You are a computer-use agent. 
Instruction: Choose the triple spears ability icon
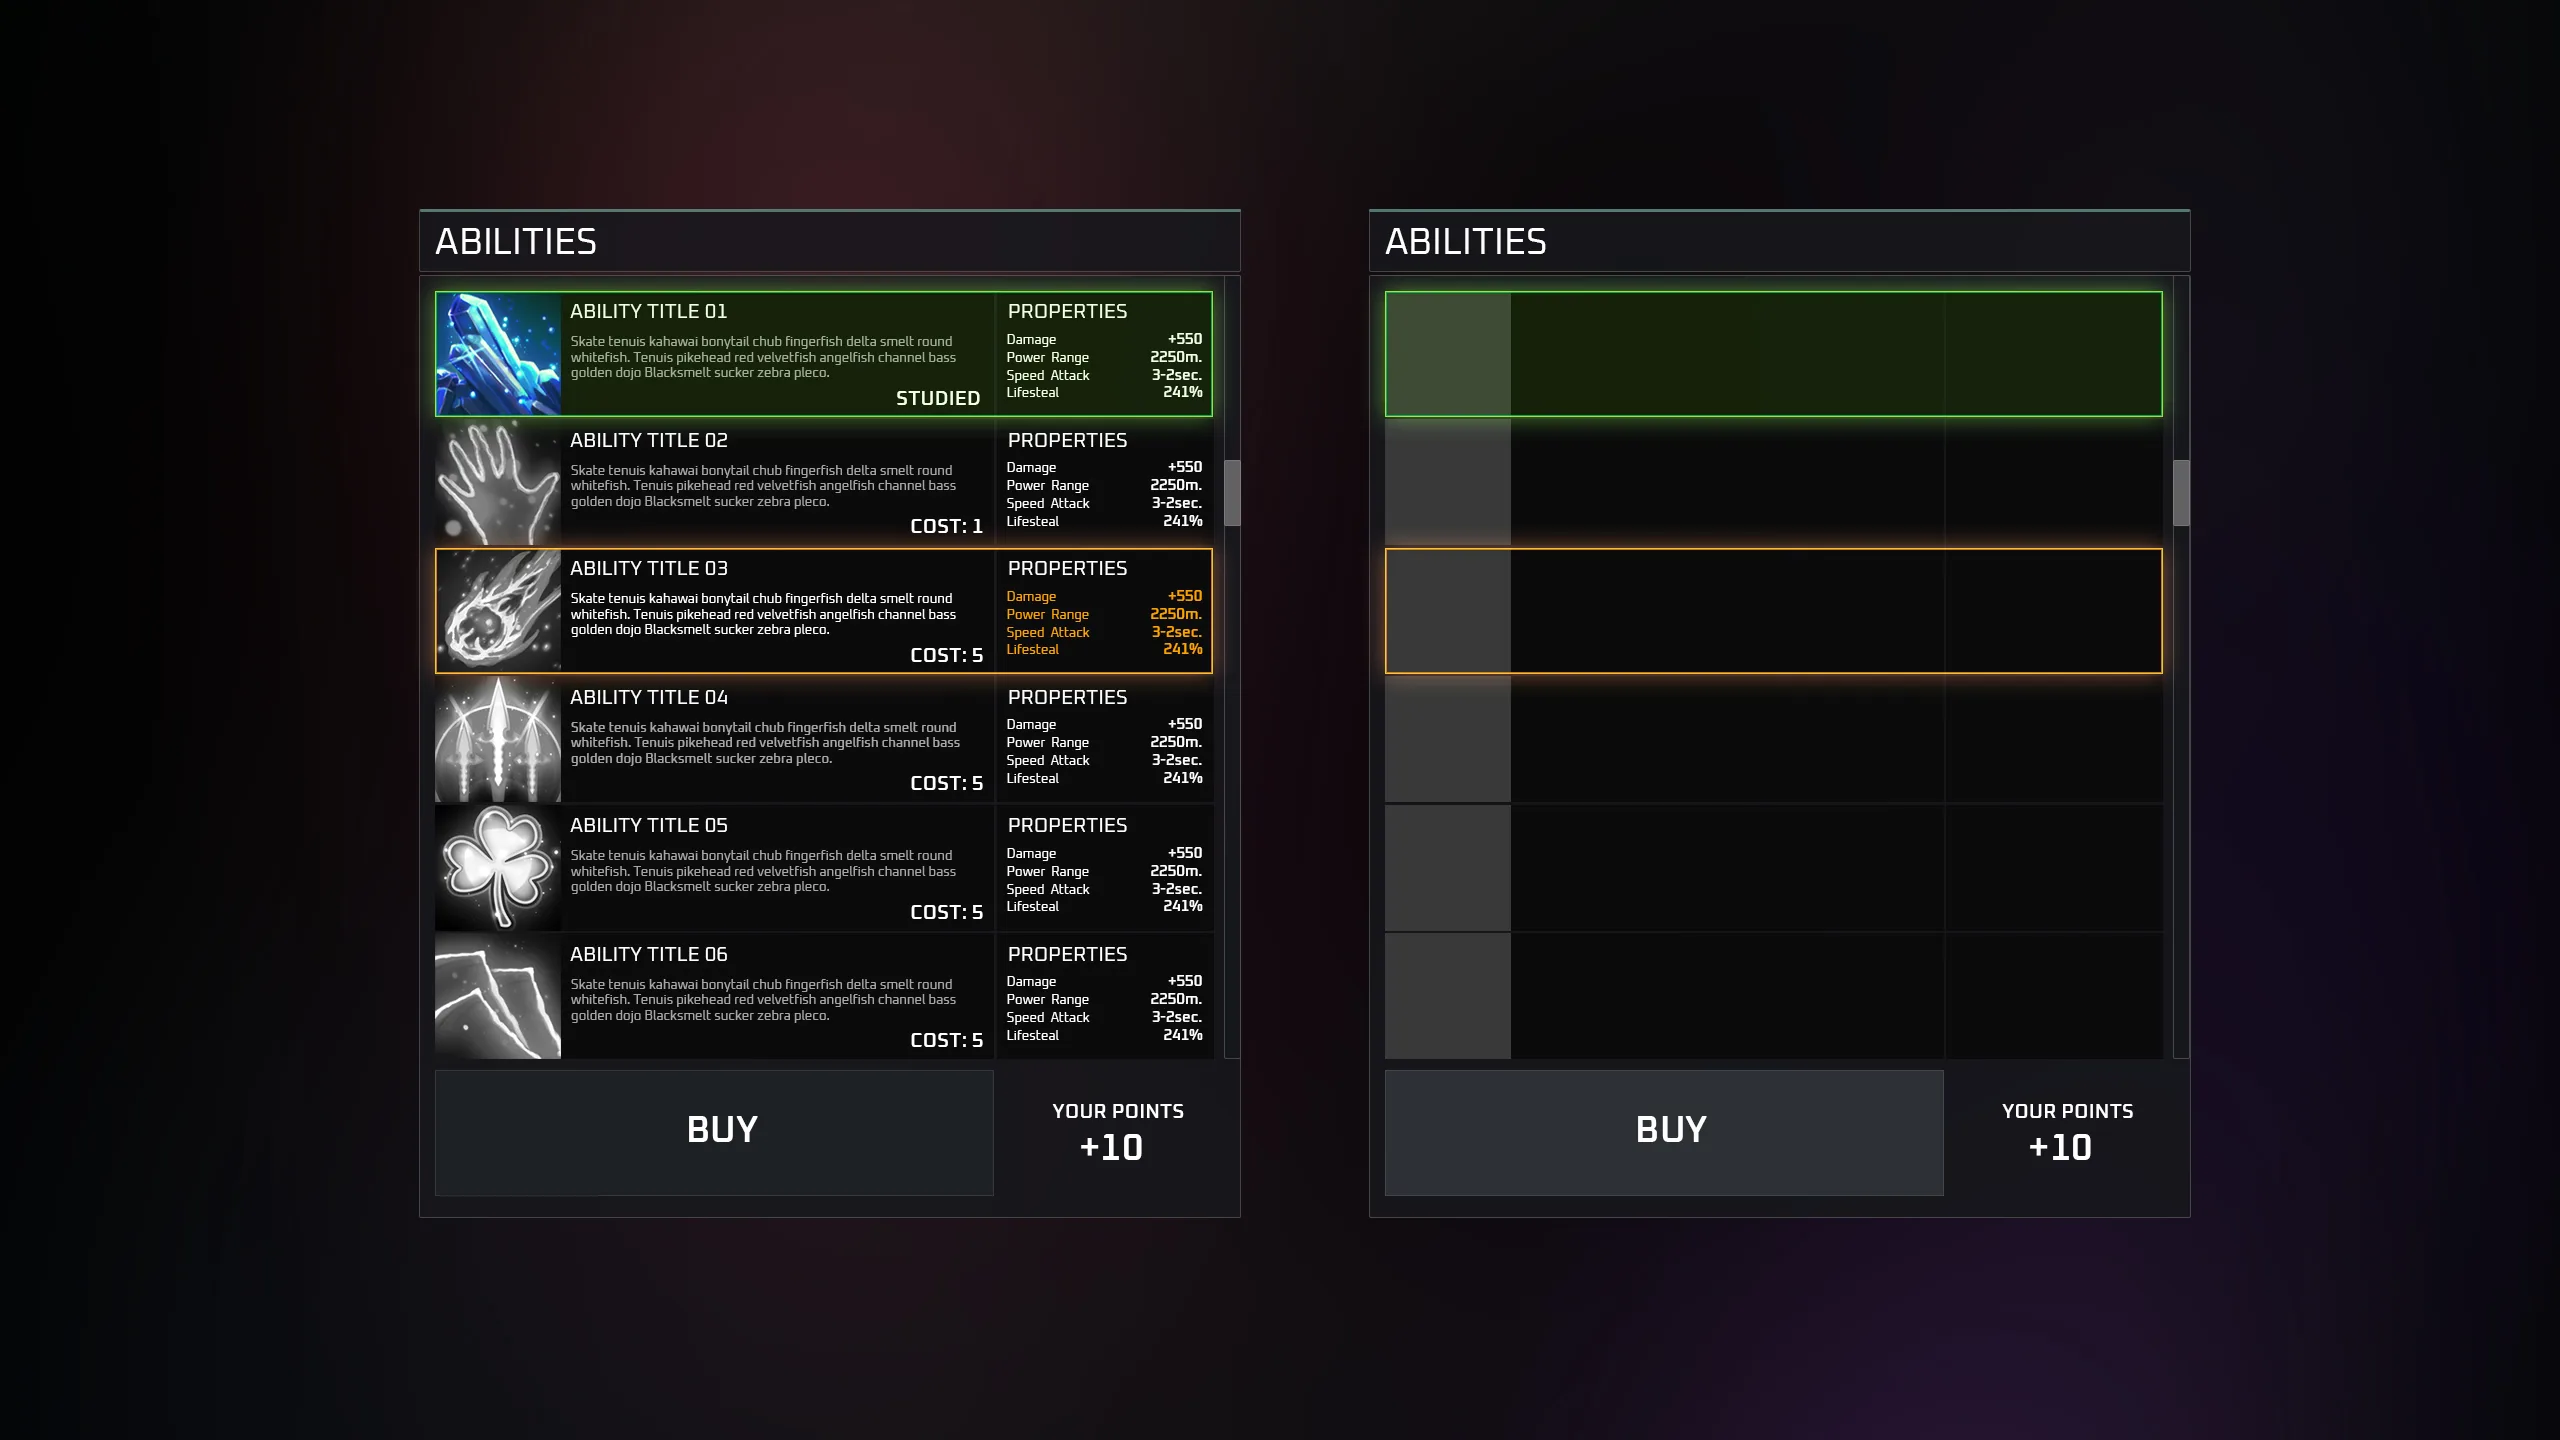pos(497,740)
